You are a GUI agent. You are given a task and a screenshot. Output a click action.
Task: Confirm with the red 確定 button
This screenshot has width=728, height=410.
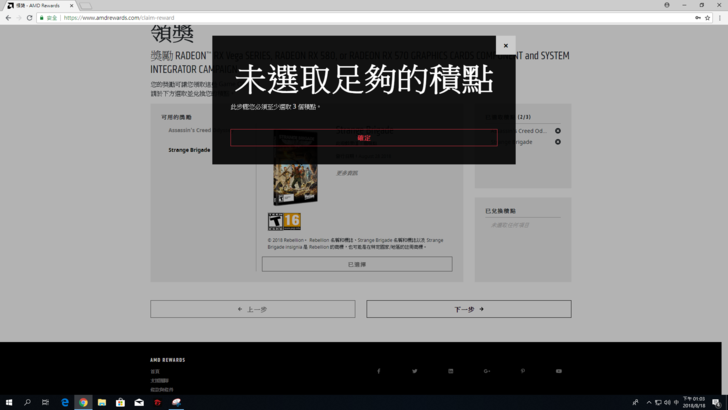pos(364,138)
